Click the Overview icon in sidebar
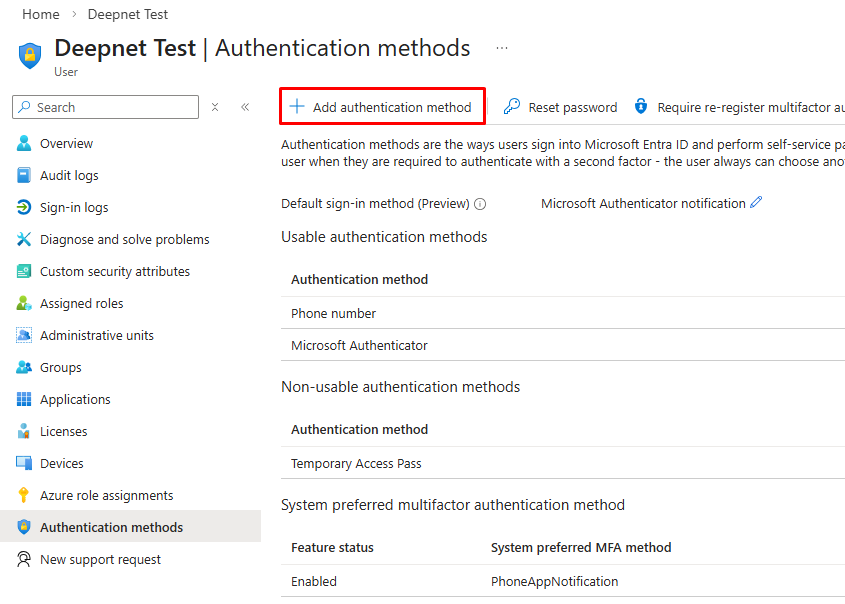This screenshot has width=845, height=604. (24, 144)
